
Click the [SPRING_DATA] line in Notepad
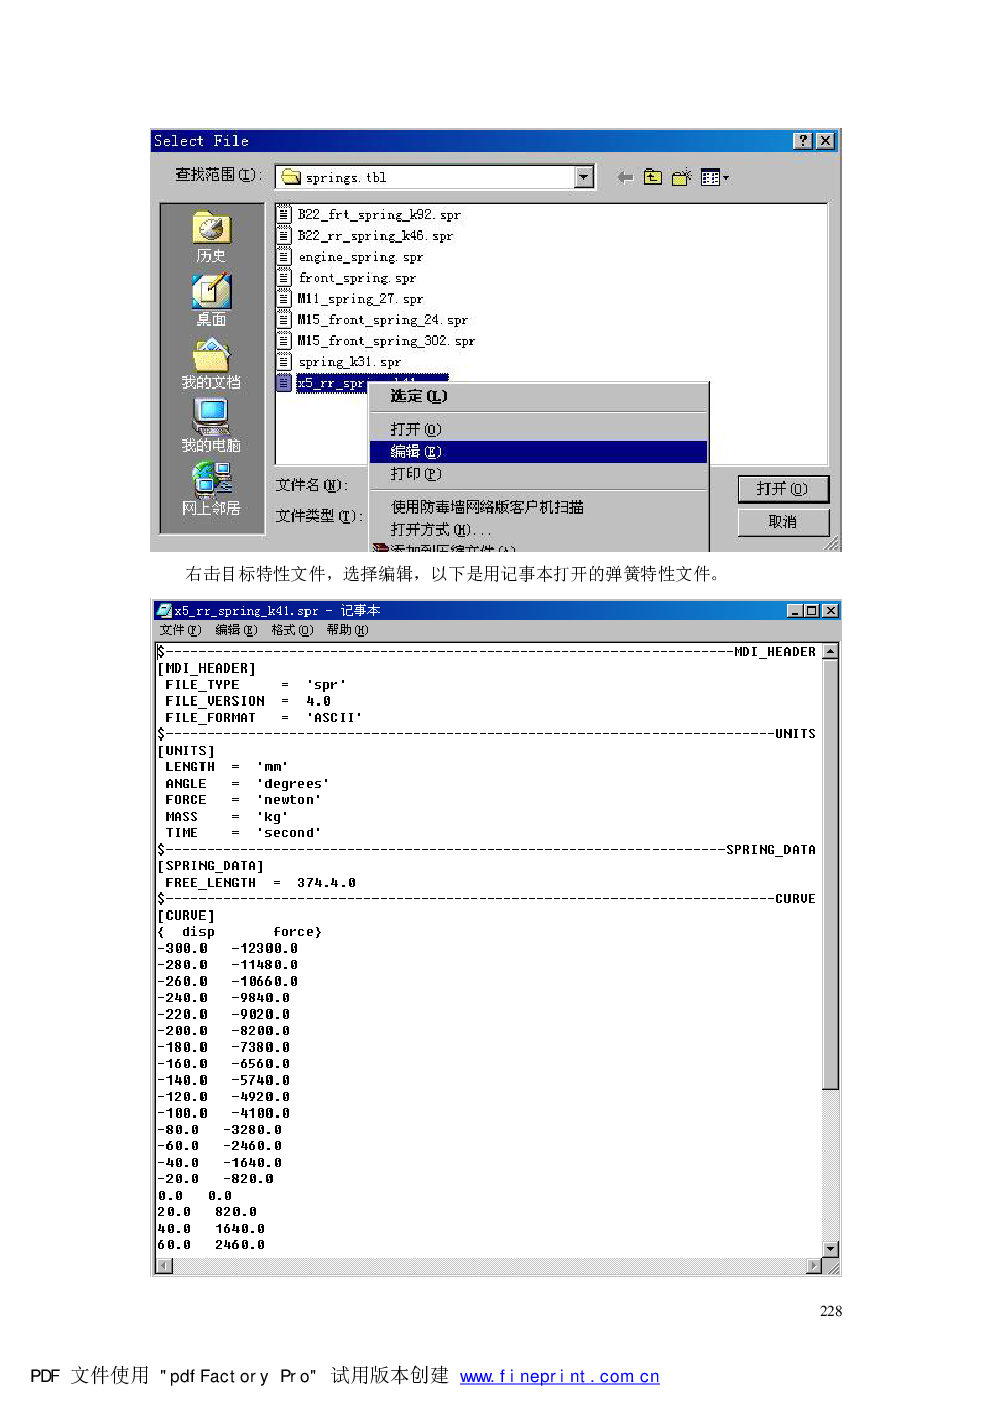[211, 866]
